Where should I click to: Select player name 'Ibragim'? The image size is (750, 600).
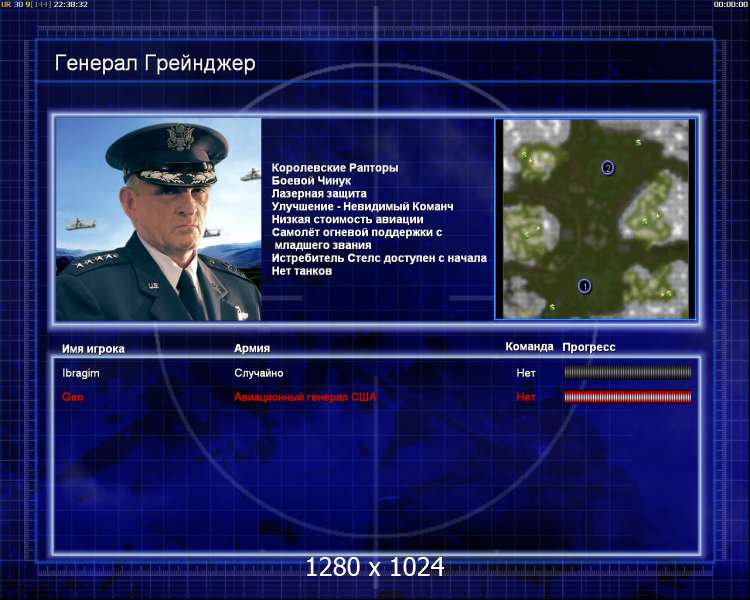(81, 373)
